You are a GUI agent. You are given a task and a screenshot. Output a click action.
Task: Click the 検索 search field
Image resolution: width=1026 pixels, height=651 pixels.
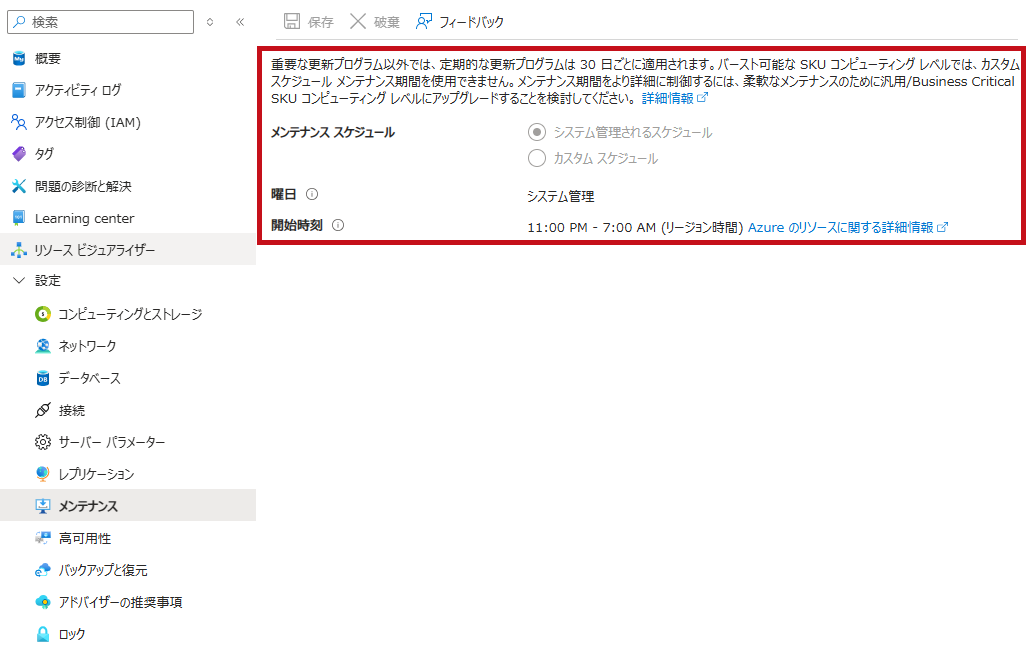[101, 22]
